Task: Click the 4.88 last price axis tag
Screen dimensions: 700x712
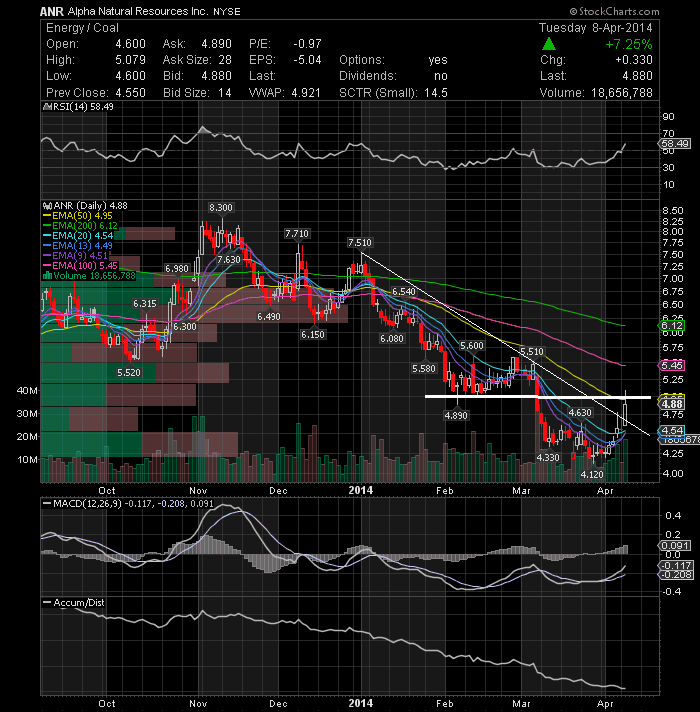Action: tap(671, 404)
